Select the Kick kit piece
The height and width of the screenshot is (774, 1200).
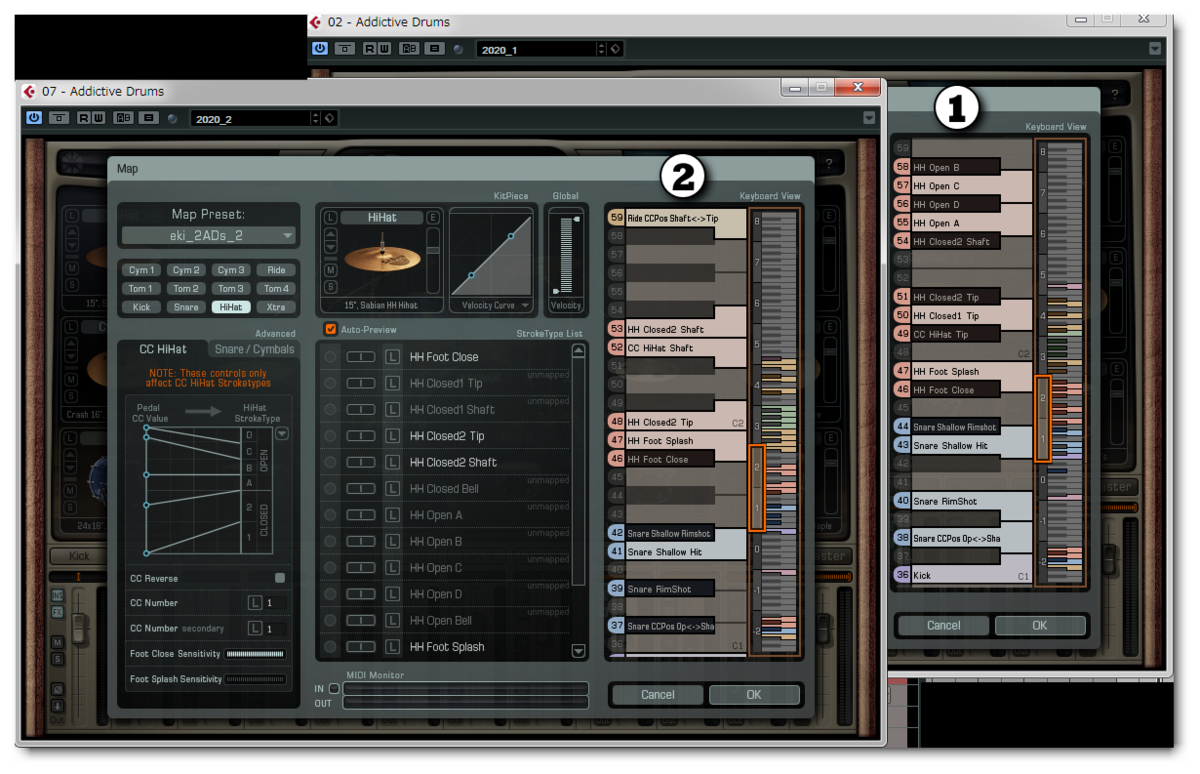(142, 307)
